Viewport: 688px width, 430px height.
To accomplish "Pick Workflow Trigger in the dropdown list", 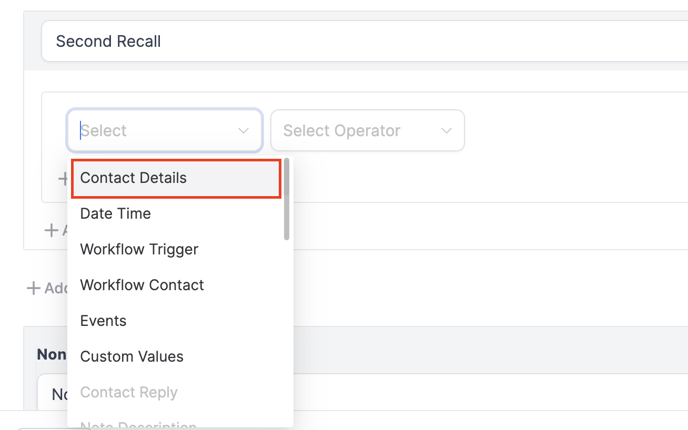I will pos(139,249).
